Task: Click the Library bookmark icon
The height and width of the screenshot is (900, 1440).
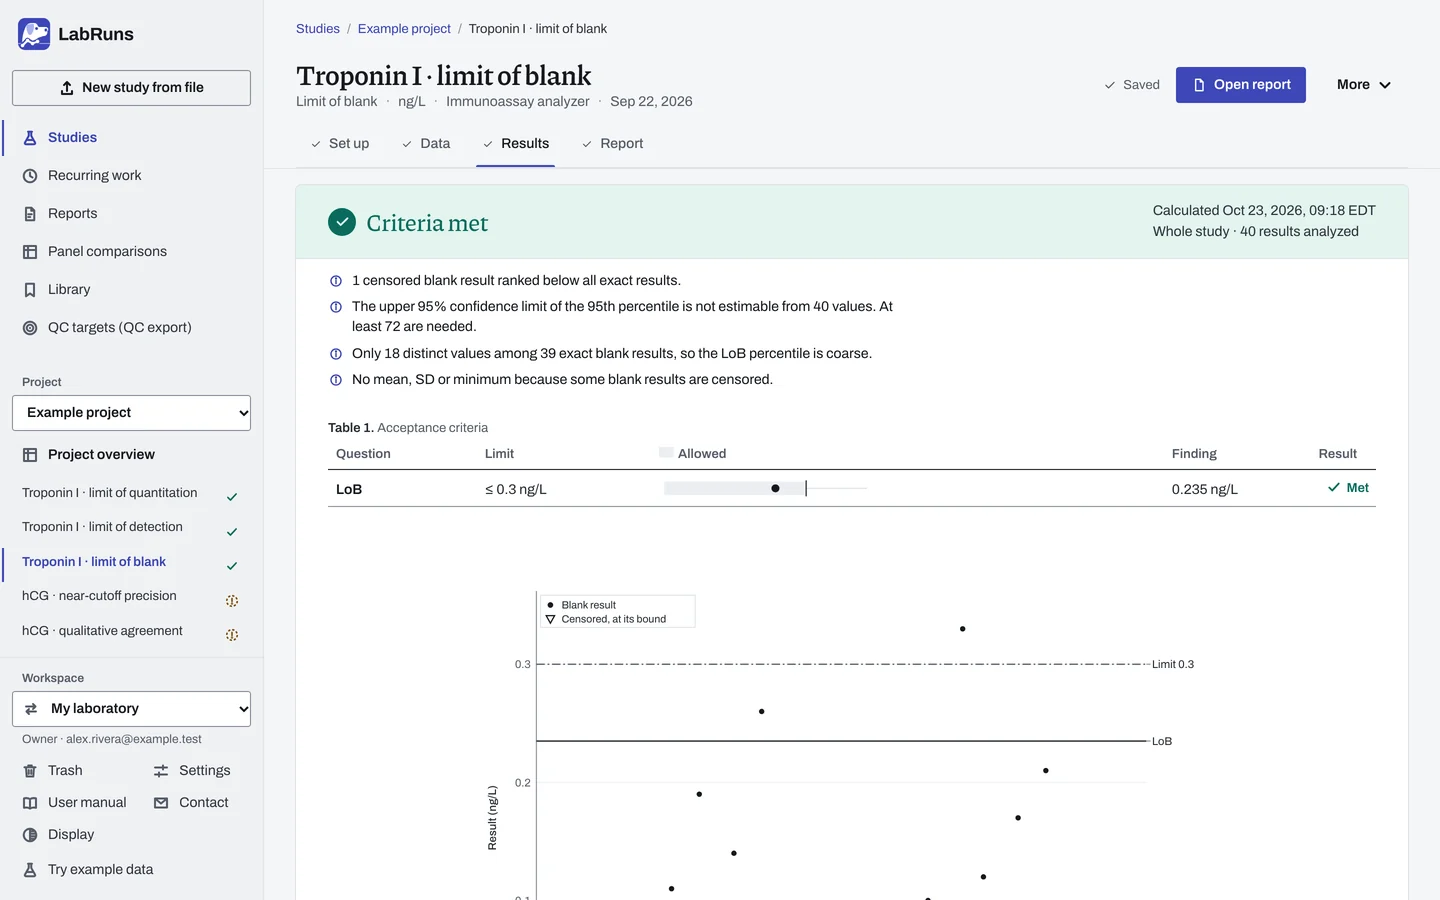Action: point(30,290)
